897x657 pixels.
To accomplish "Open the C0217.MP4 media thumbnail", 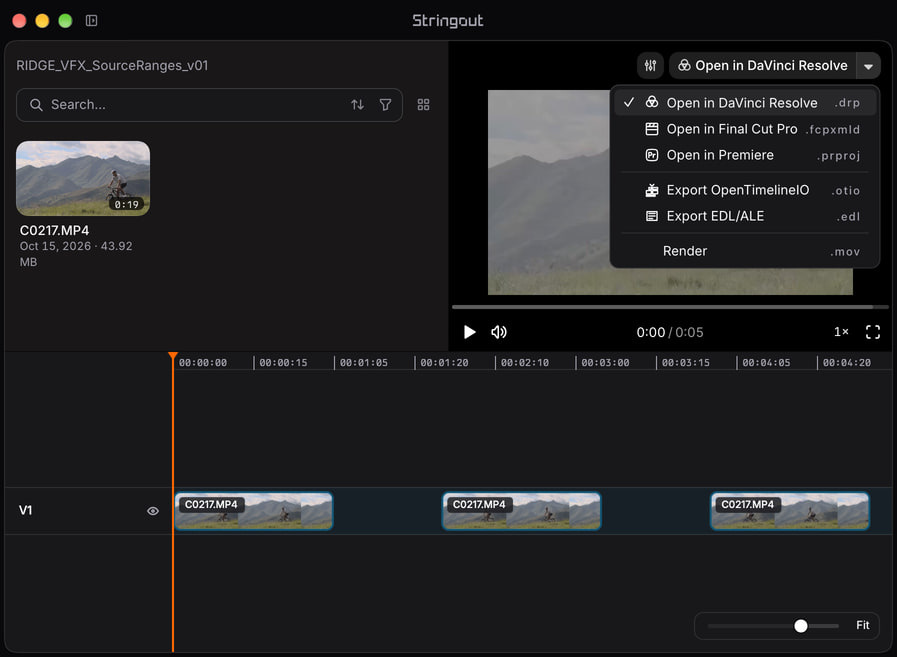I will tap(83, 178).
